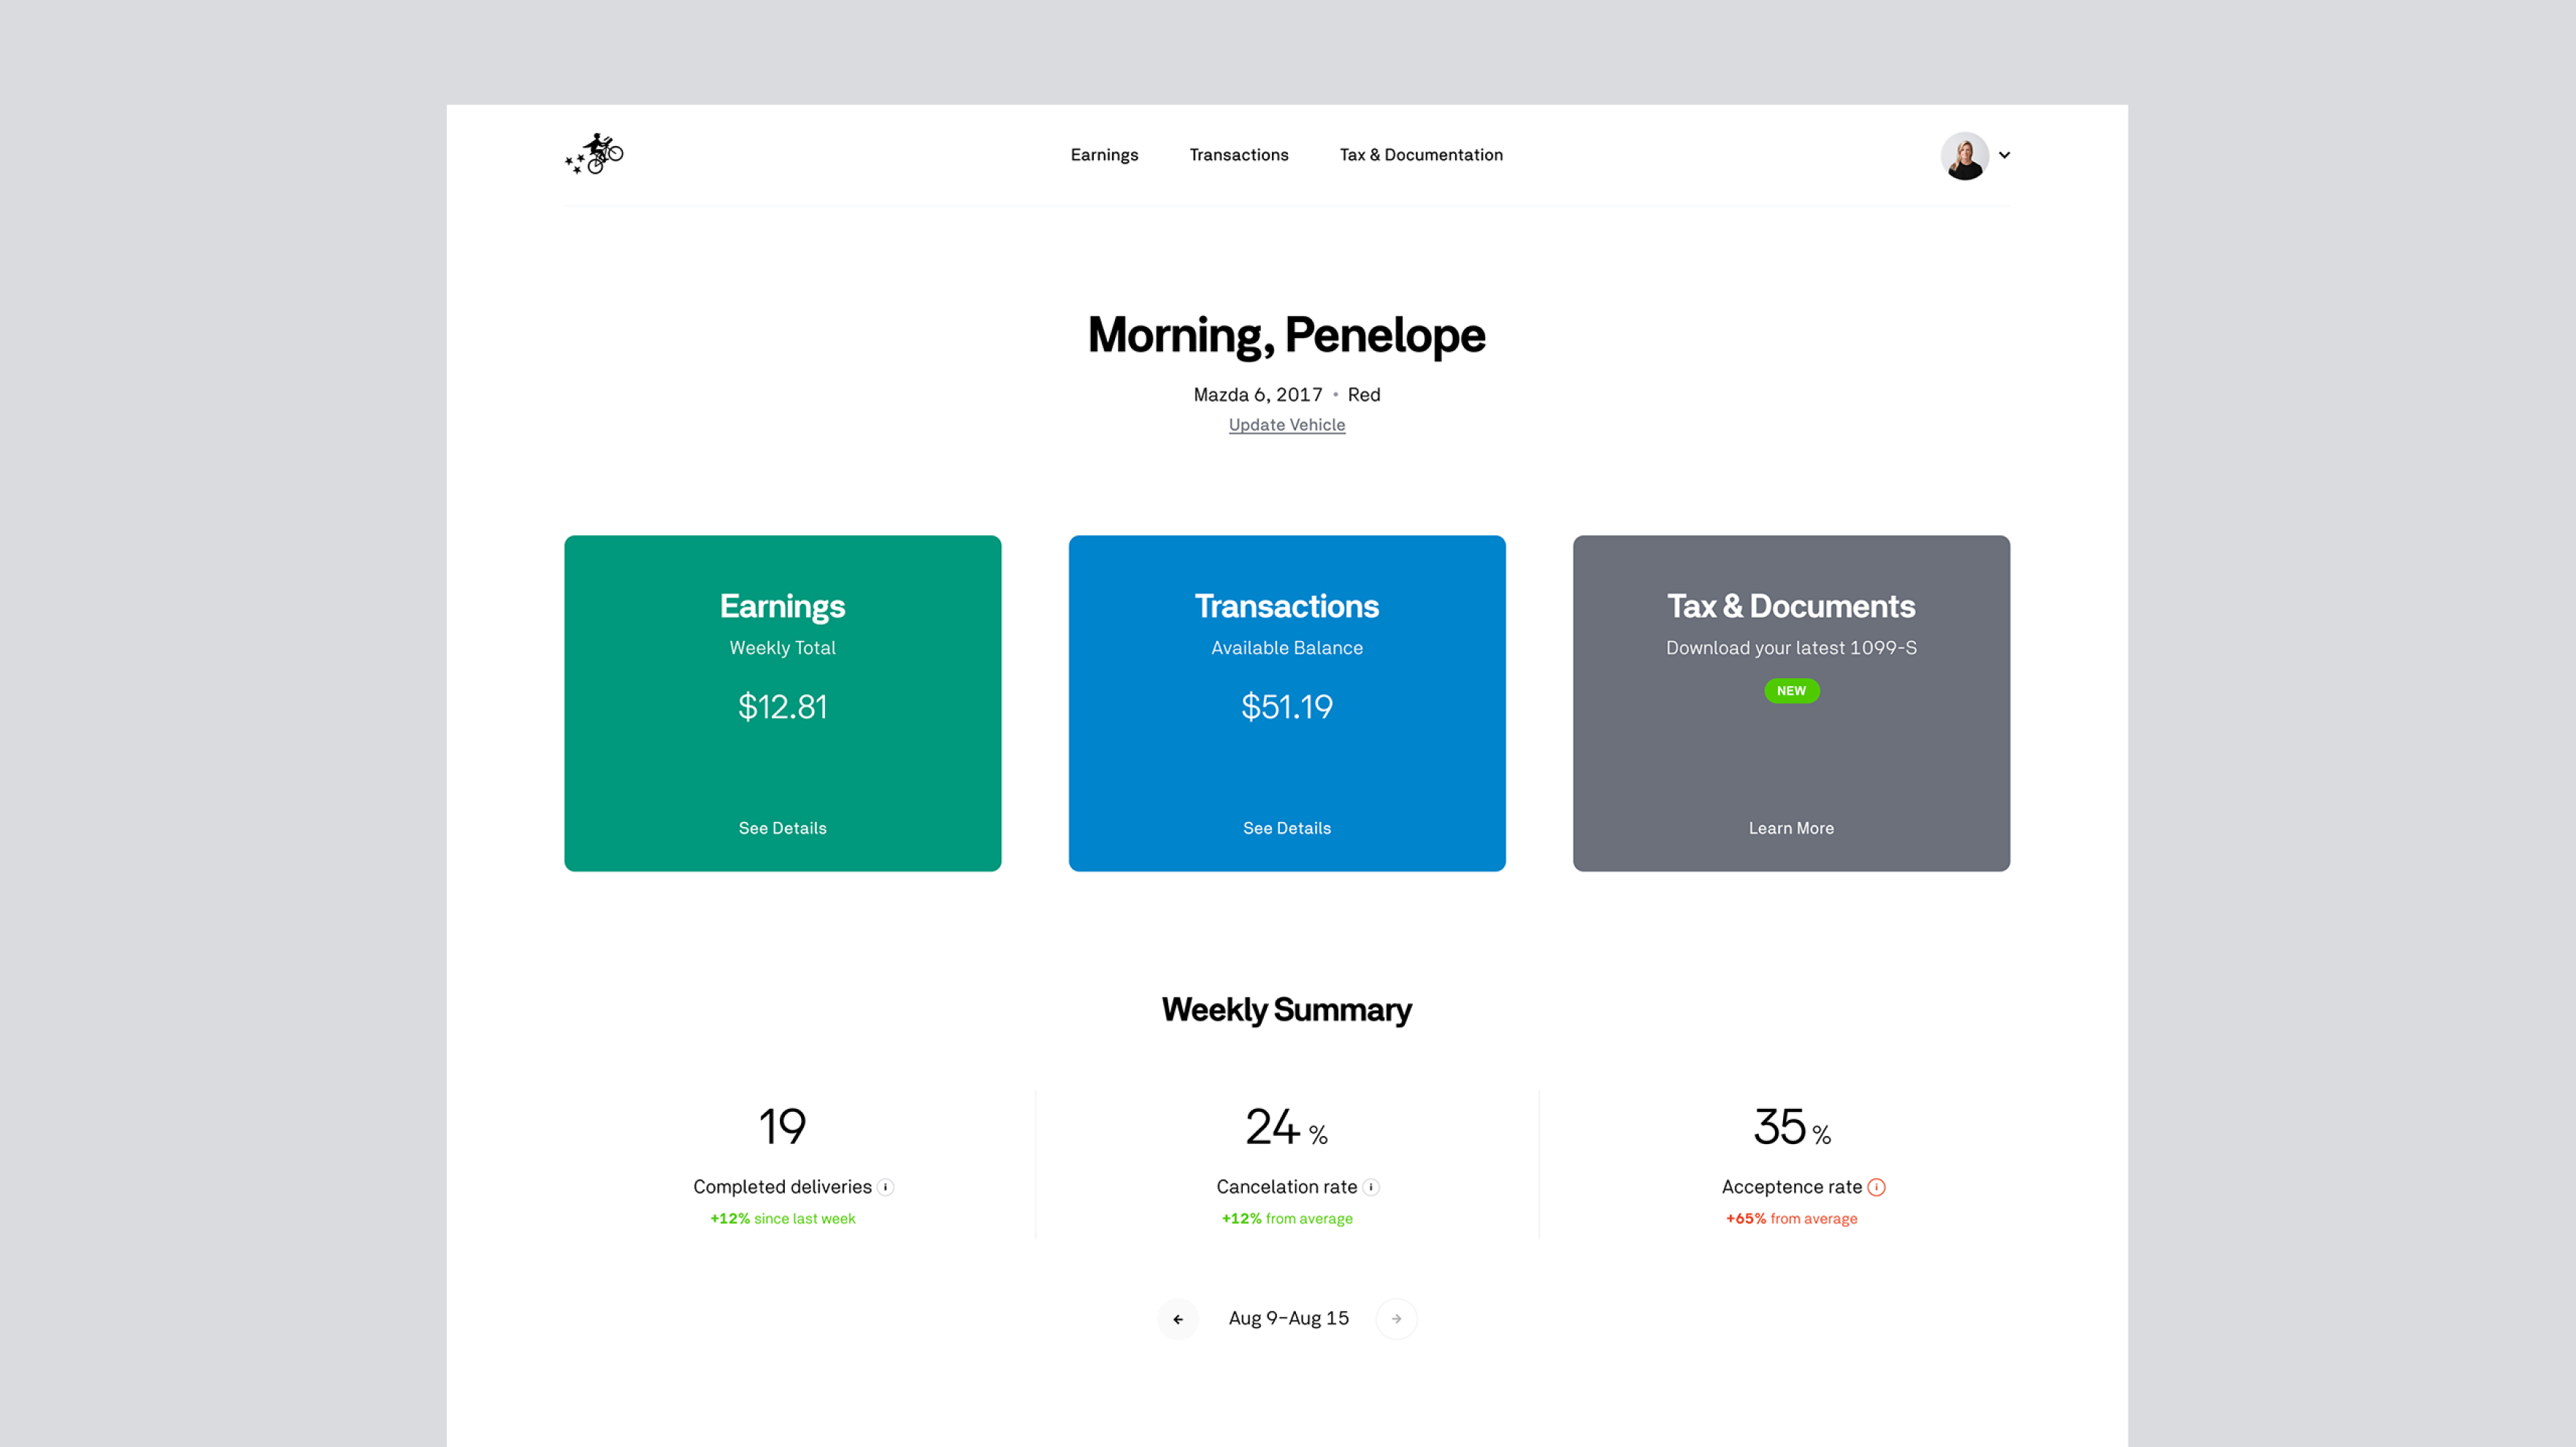Open the Completed deliveries info tooltip
This screenshot has width=2576, height=1447.
(886, 1187)
